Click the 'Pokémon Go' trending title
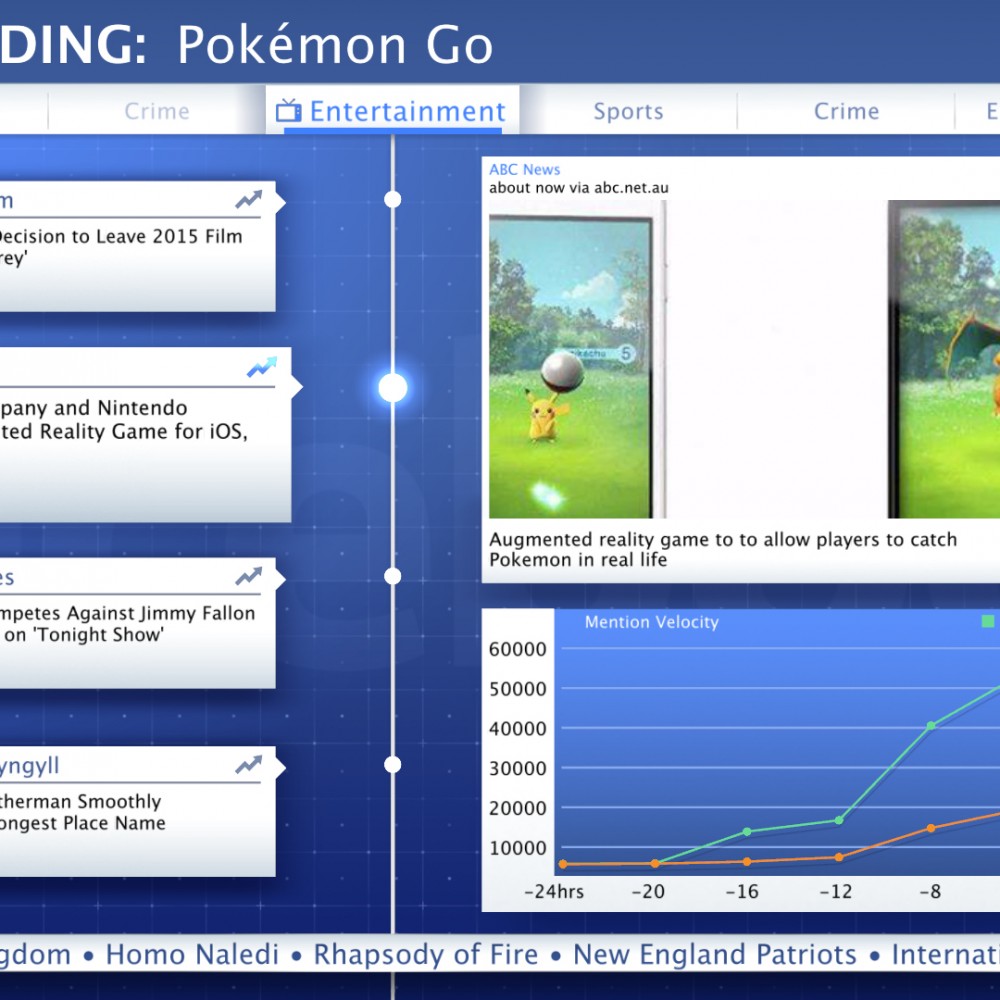This screenshot has height=1000, width=1000. (x=335, y=45)
